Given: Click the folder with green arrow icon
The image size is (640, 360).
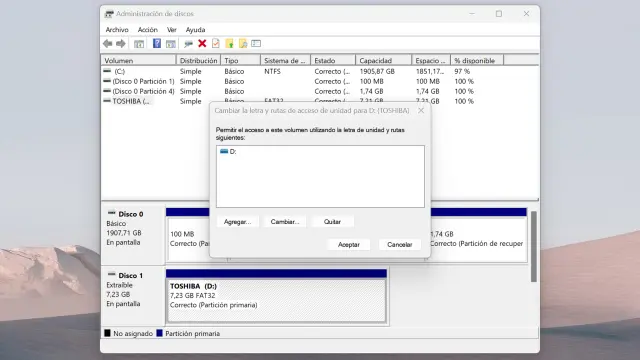Looking at the screenshot, I should pyautogui.click(x=229, y=43).
